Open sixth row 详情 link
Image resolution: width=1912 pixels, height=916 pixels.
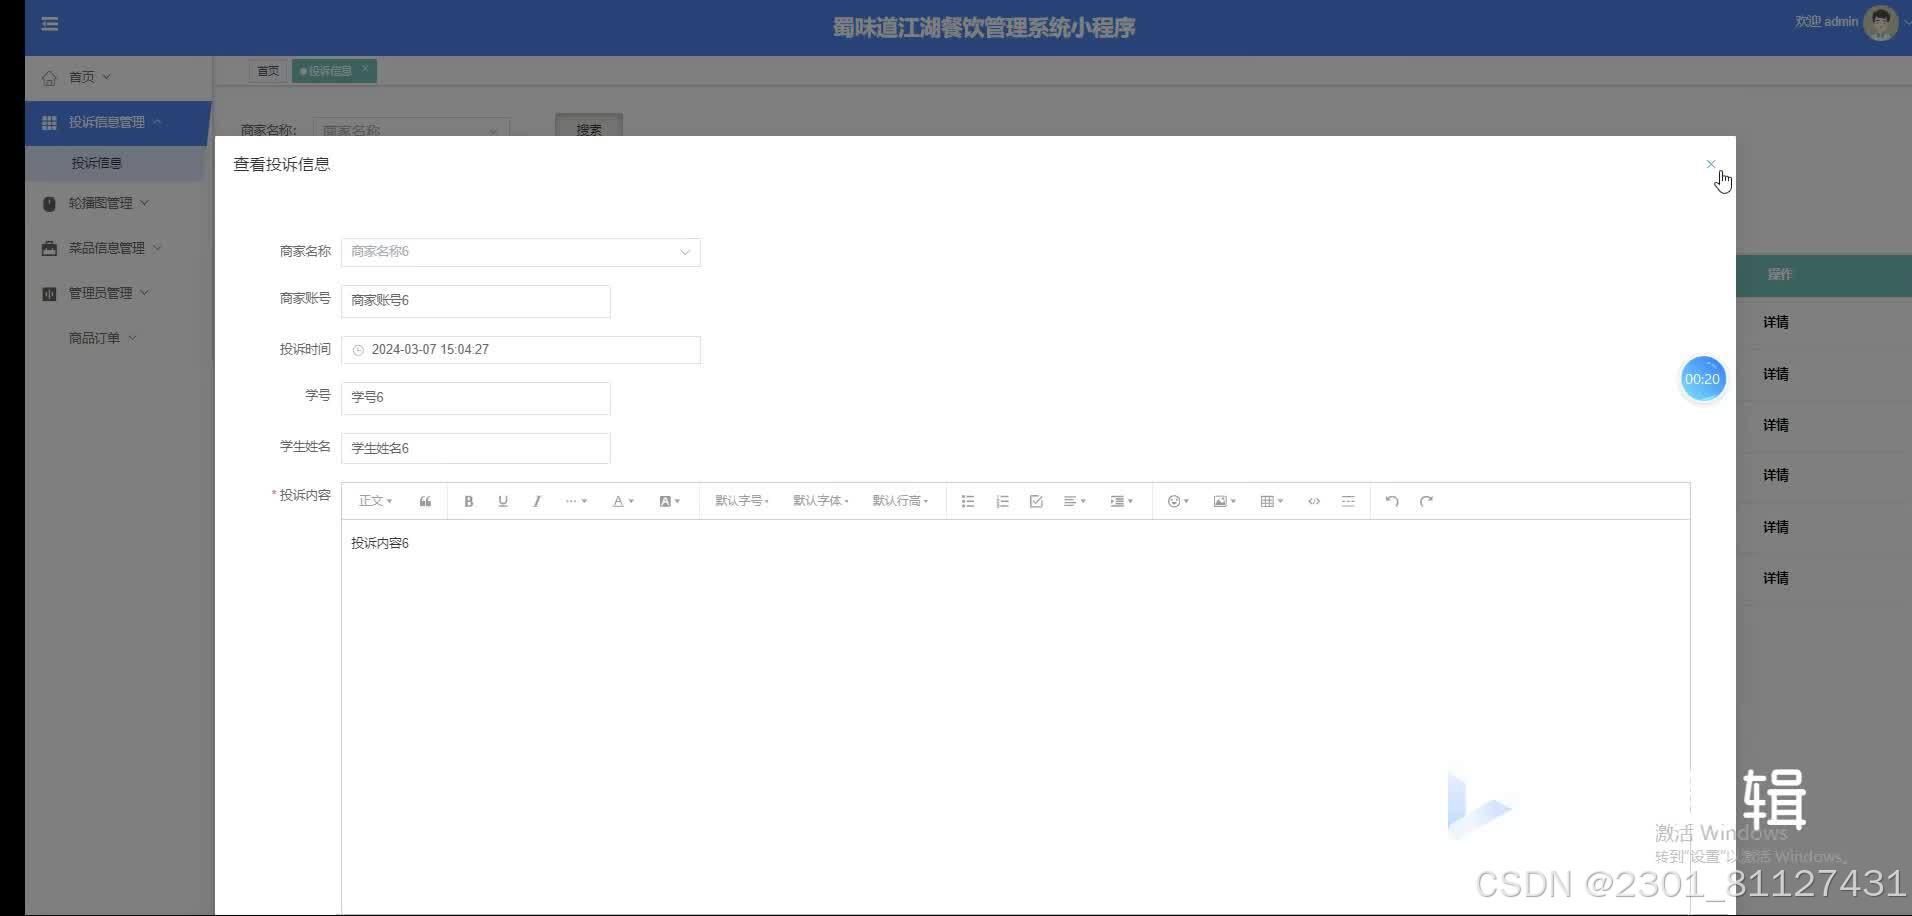(x=1775, y=578)
